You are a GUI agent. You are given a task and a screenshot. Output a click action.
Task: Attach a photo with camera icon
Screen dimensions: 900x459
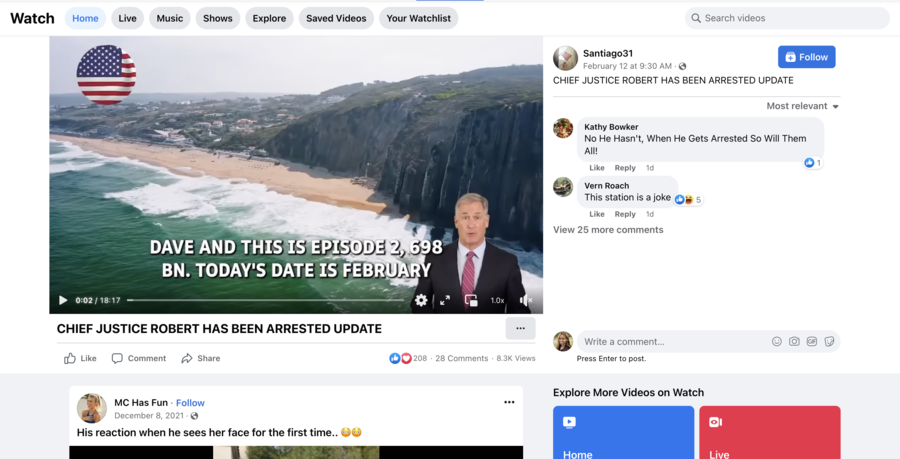794,341
